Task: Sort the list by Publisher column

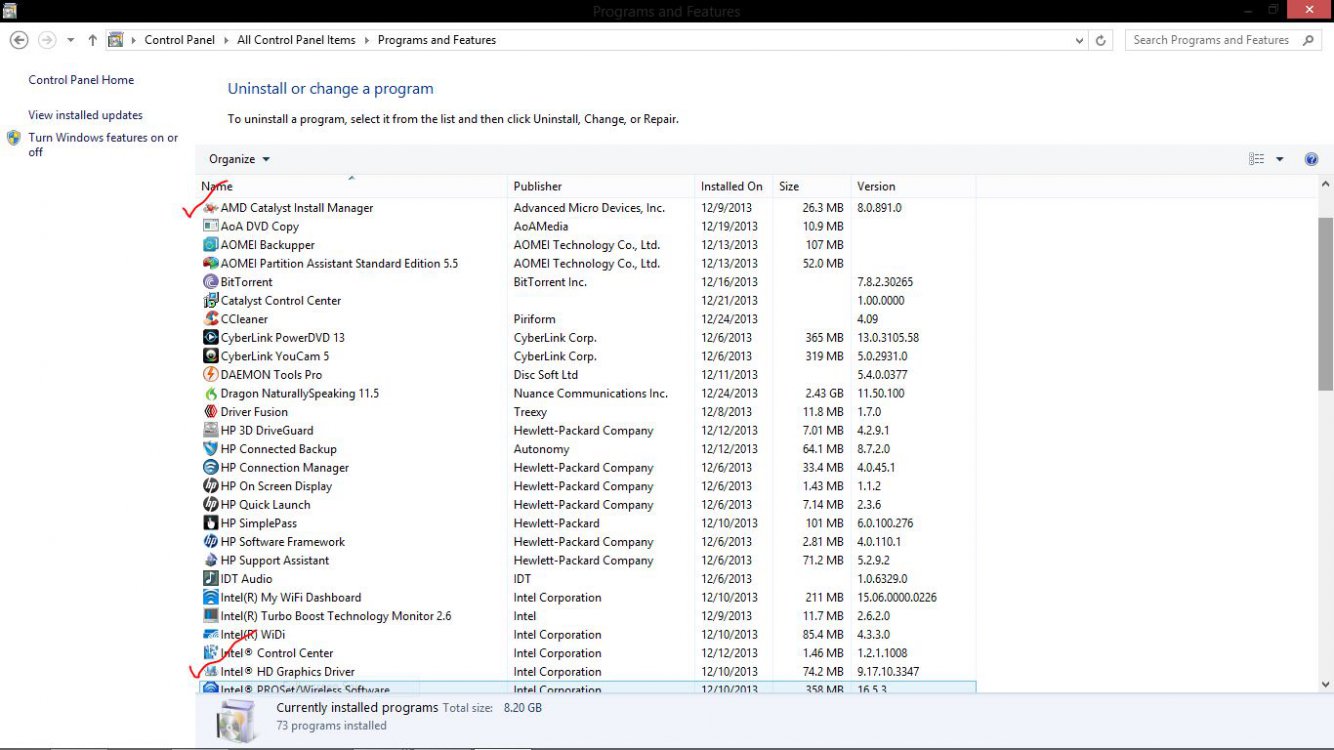Action: pos(601,186)
